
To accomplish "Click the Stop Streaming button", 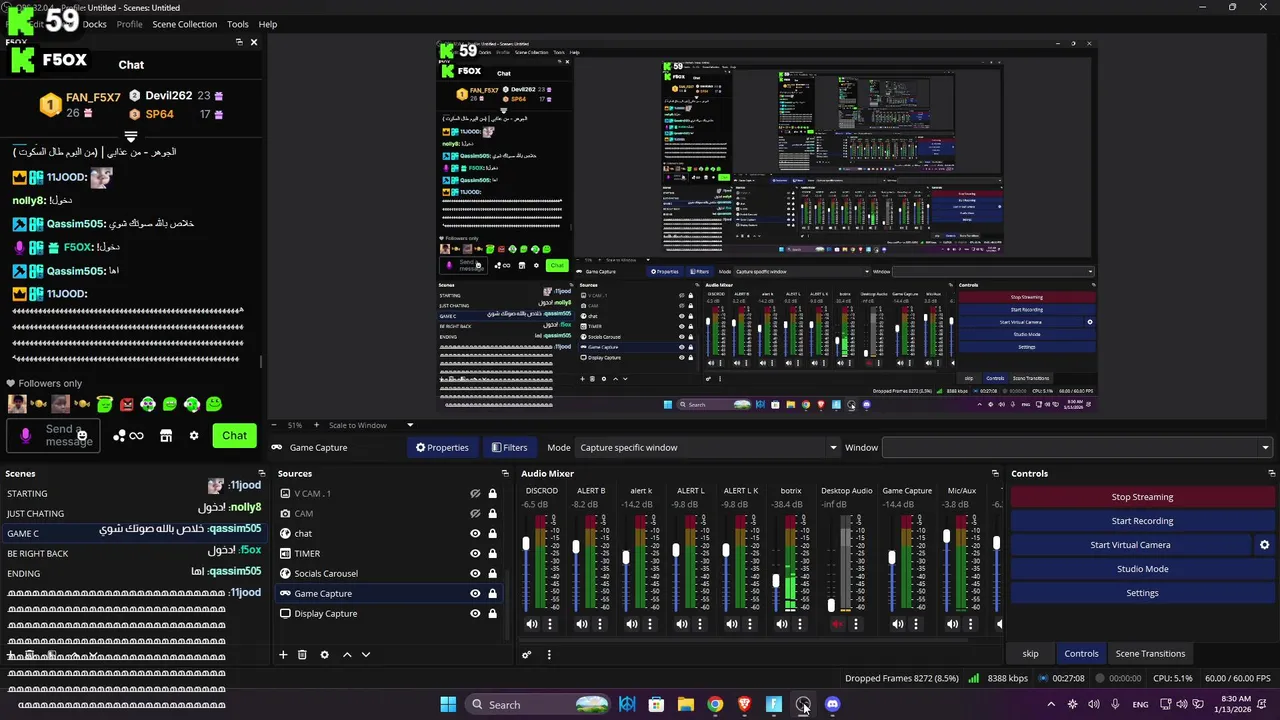I will pyautogui.click(x=1142, y=497).
